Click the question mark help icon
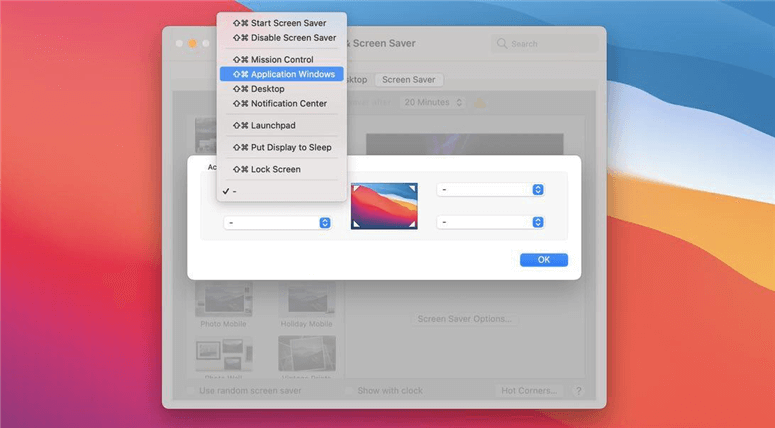This screenshot has height=428, width=775. point(578,390)
